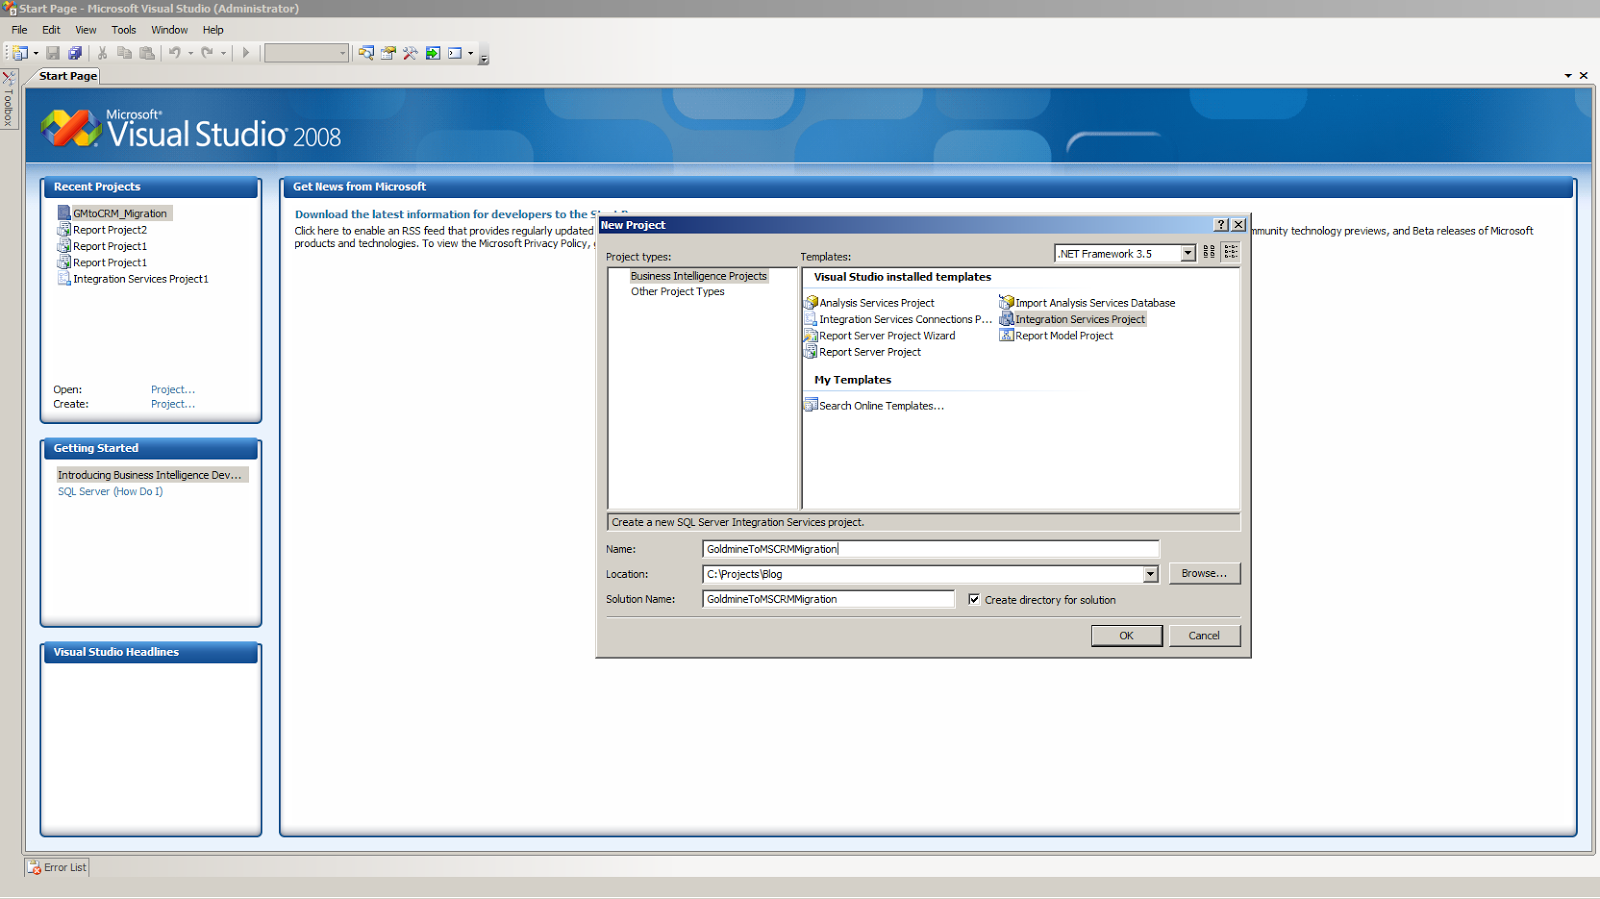Click the Save All toolbar icon

tap(75, 53)
